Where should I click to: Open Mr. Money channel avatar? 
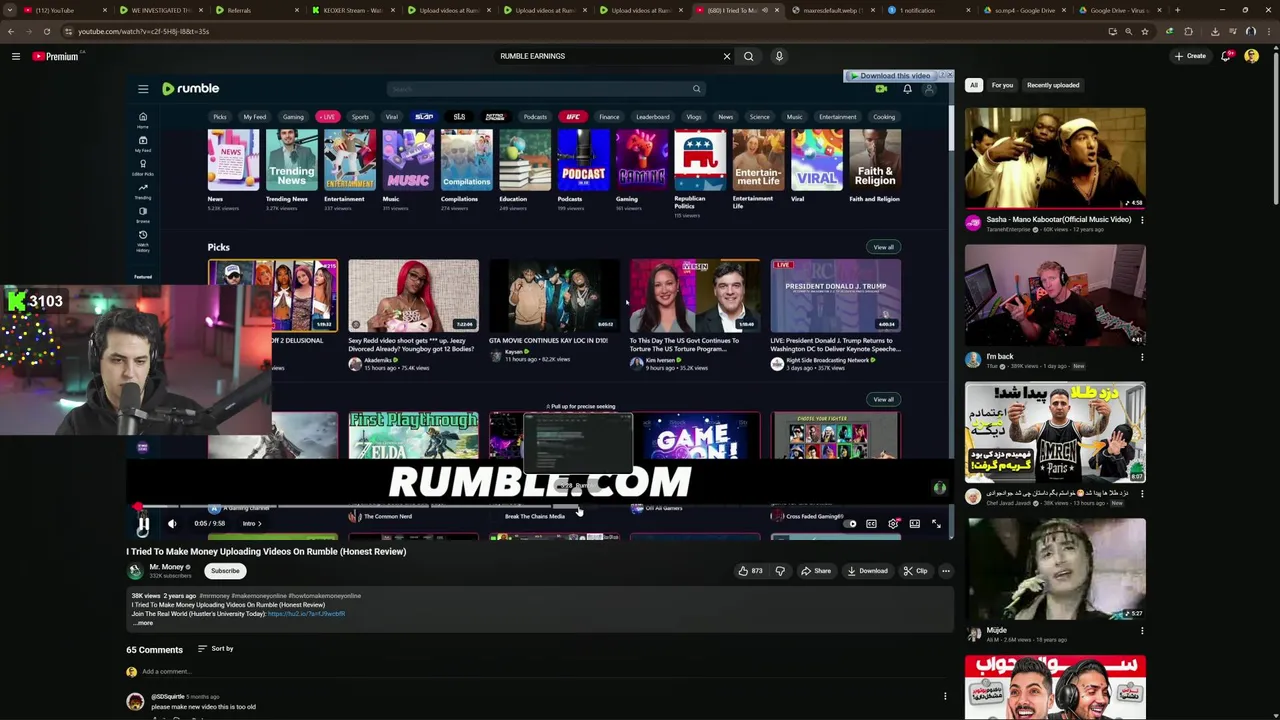135,571
